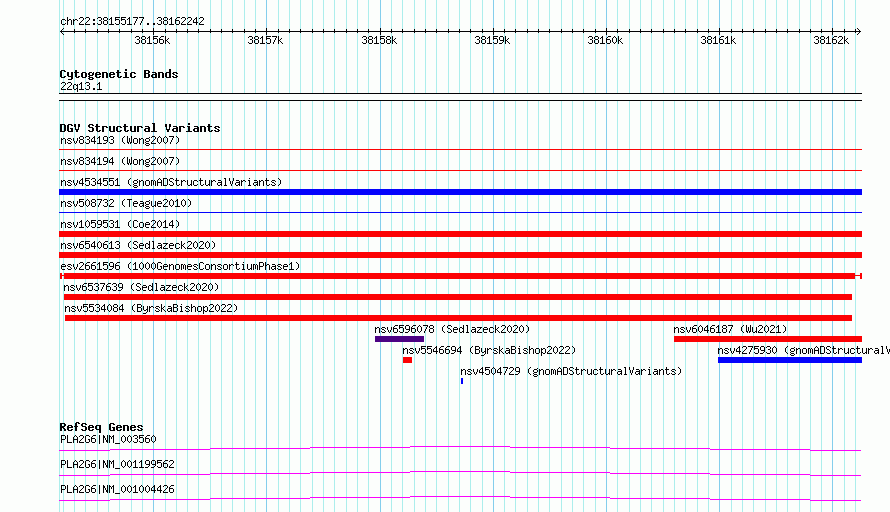Click the nsv834193 (Wong2007) variant label

point(120,140)
